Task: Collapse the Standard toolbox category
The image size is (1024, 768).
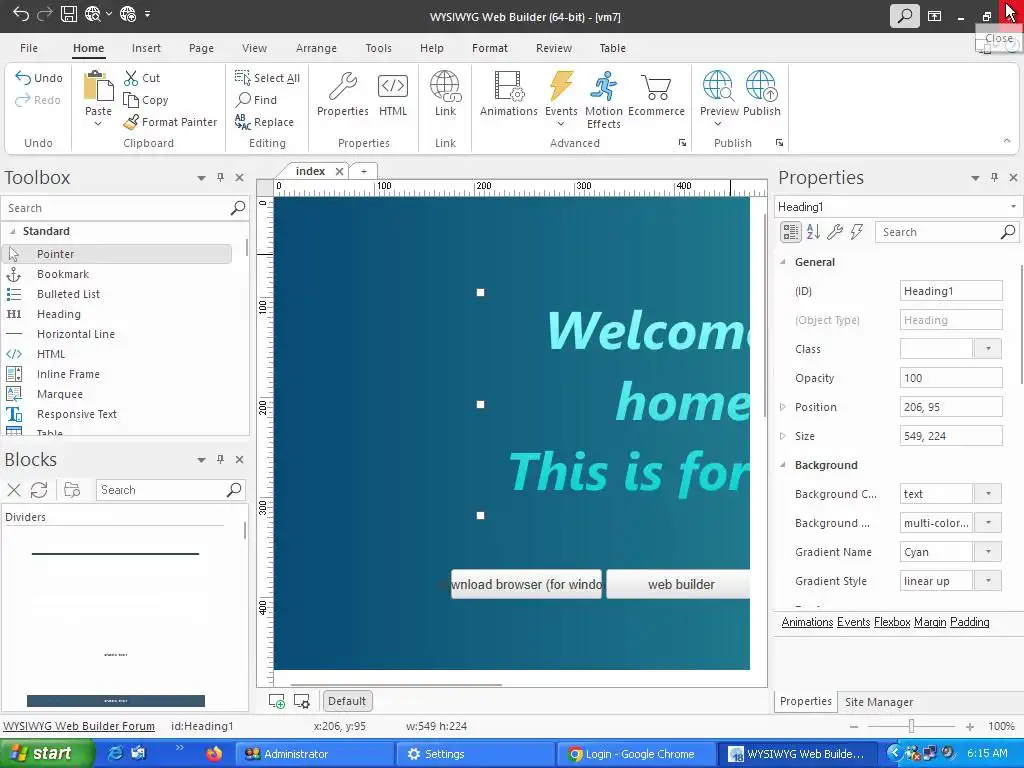Action: click(x=13, y=231)
